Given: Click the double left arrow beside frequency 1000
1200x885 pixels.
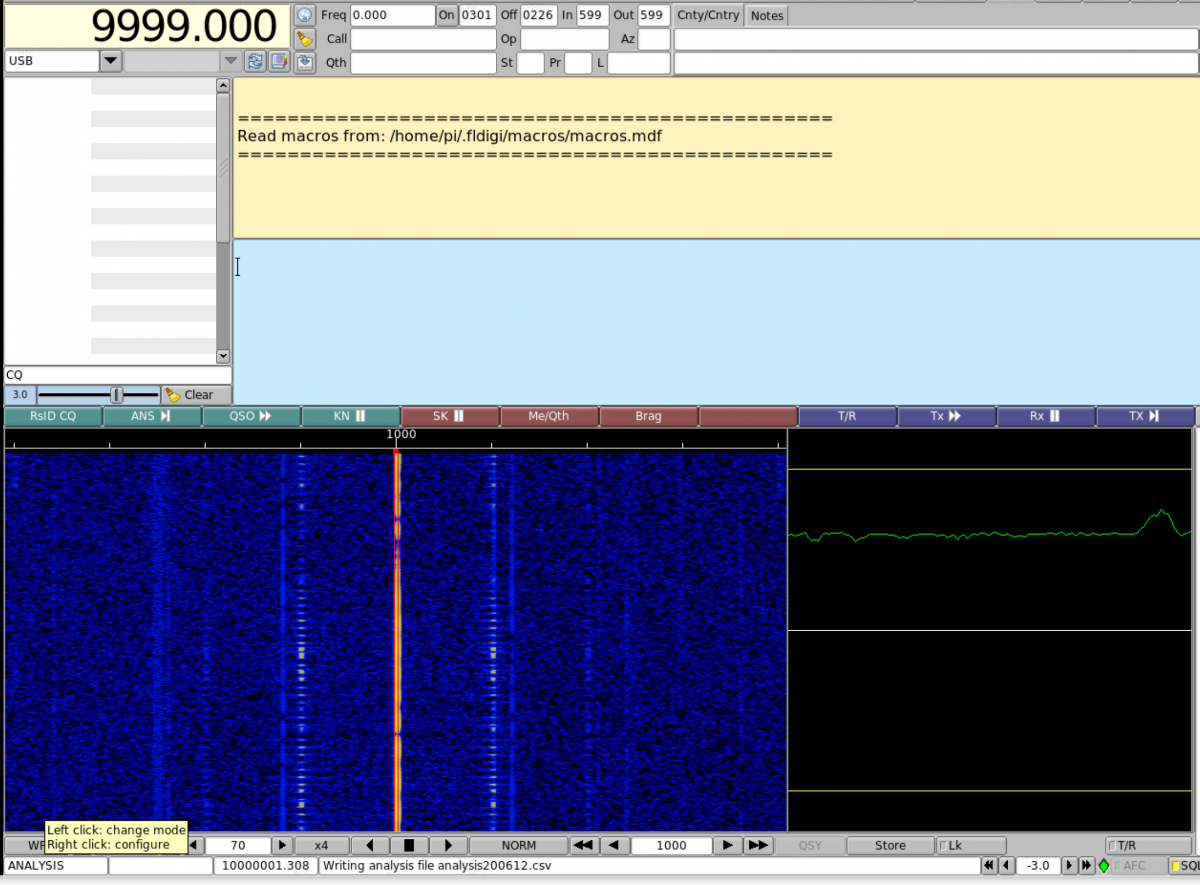Looking at the screenshot, I should (584, 846).
